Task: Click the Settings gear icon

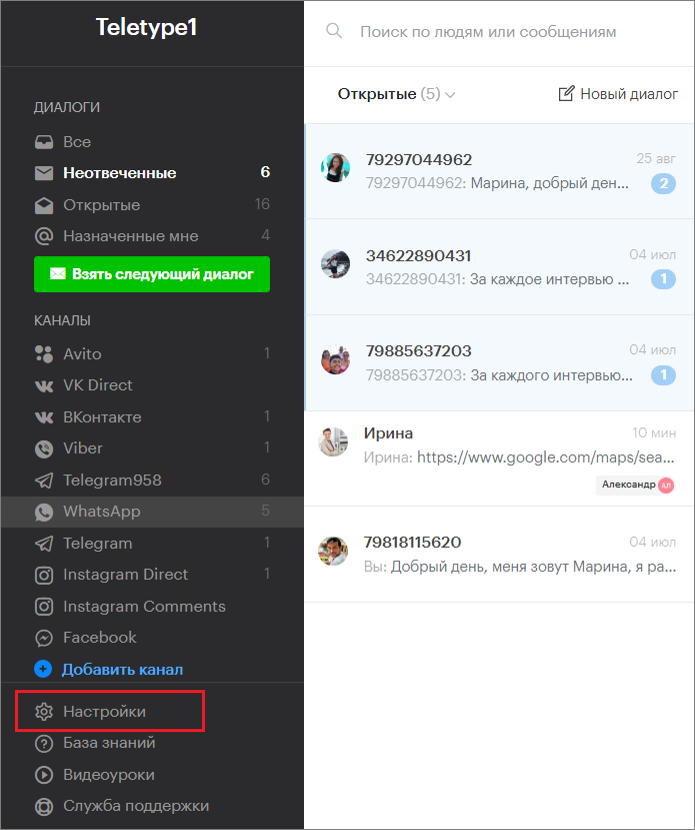Action: pos(44,712)
